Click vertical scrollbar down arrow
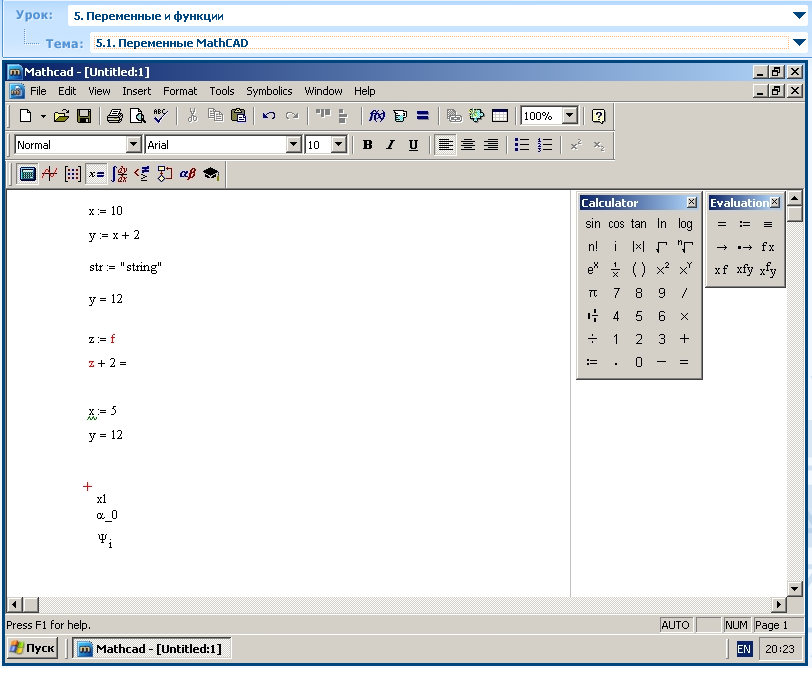Image resolution: width=812 pixels, height=682 pixels. click(794, 589)
